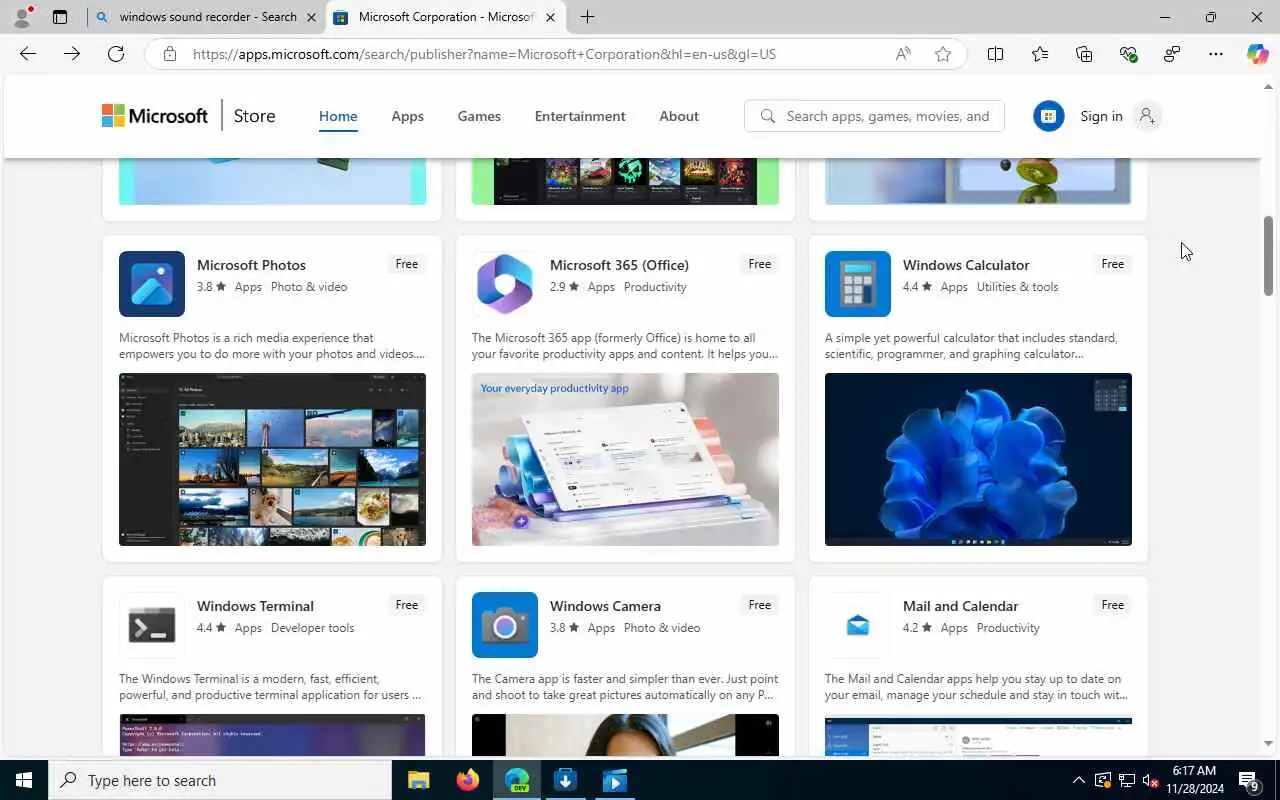1280x800 pixels.
Task: Open Windows Calculator title link
Action: [x=966, y=265]
